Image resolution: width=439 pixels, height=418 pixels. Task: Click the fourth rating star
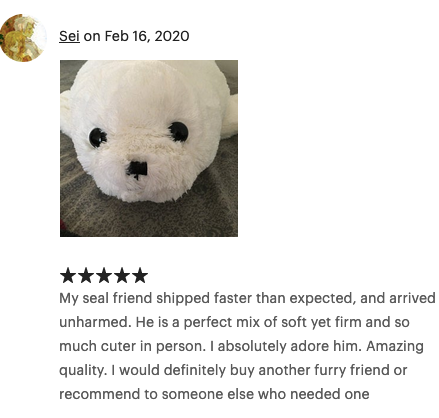pyautogui.click(x=122, y=276)
